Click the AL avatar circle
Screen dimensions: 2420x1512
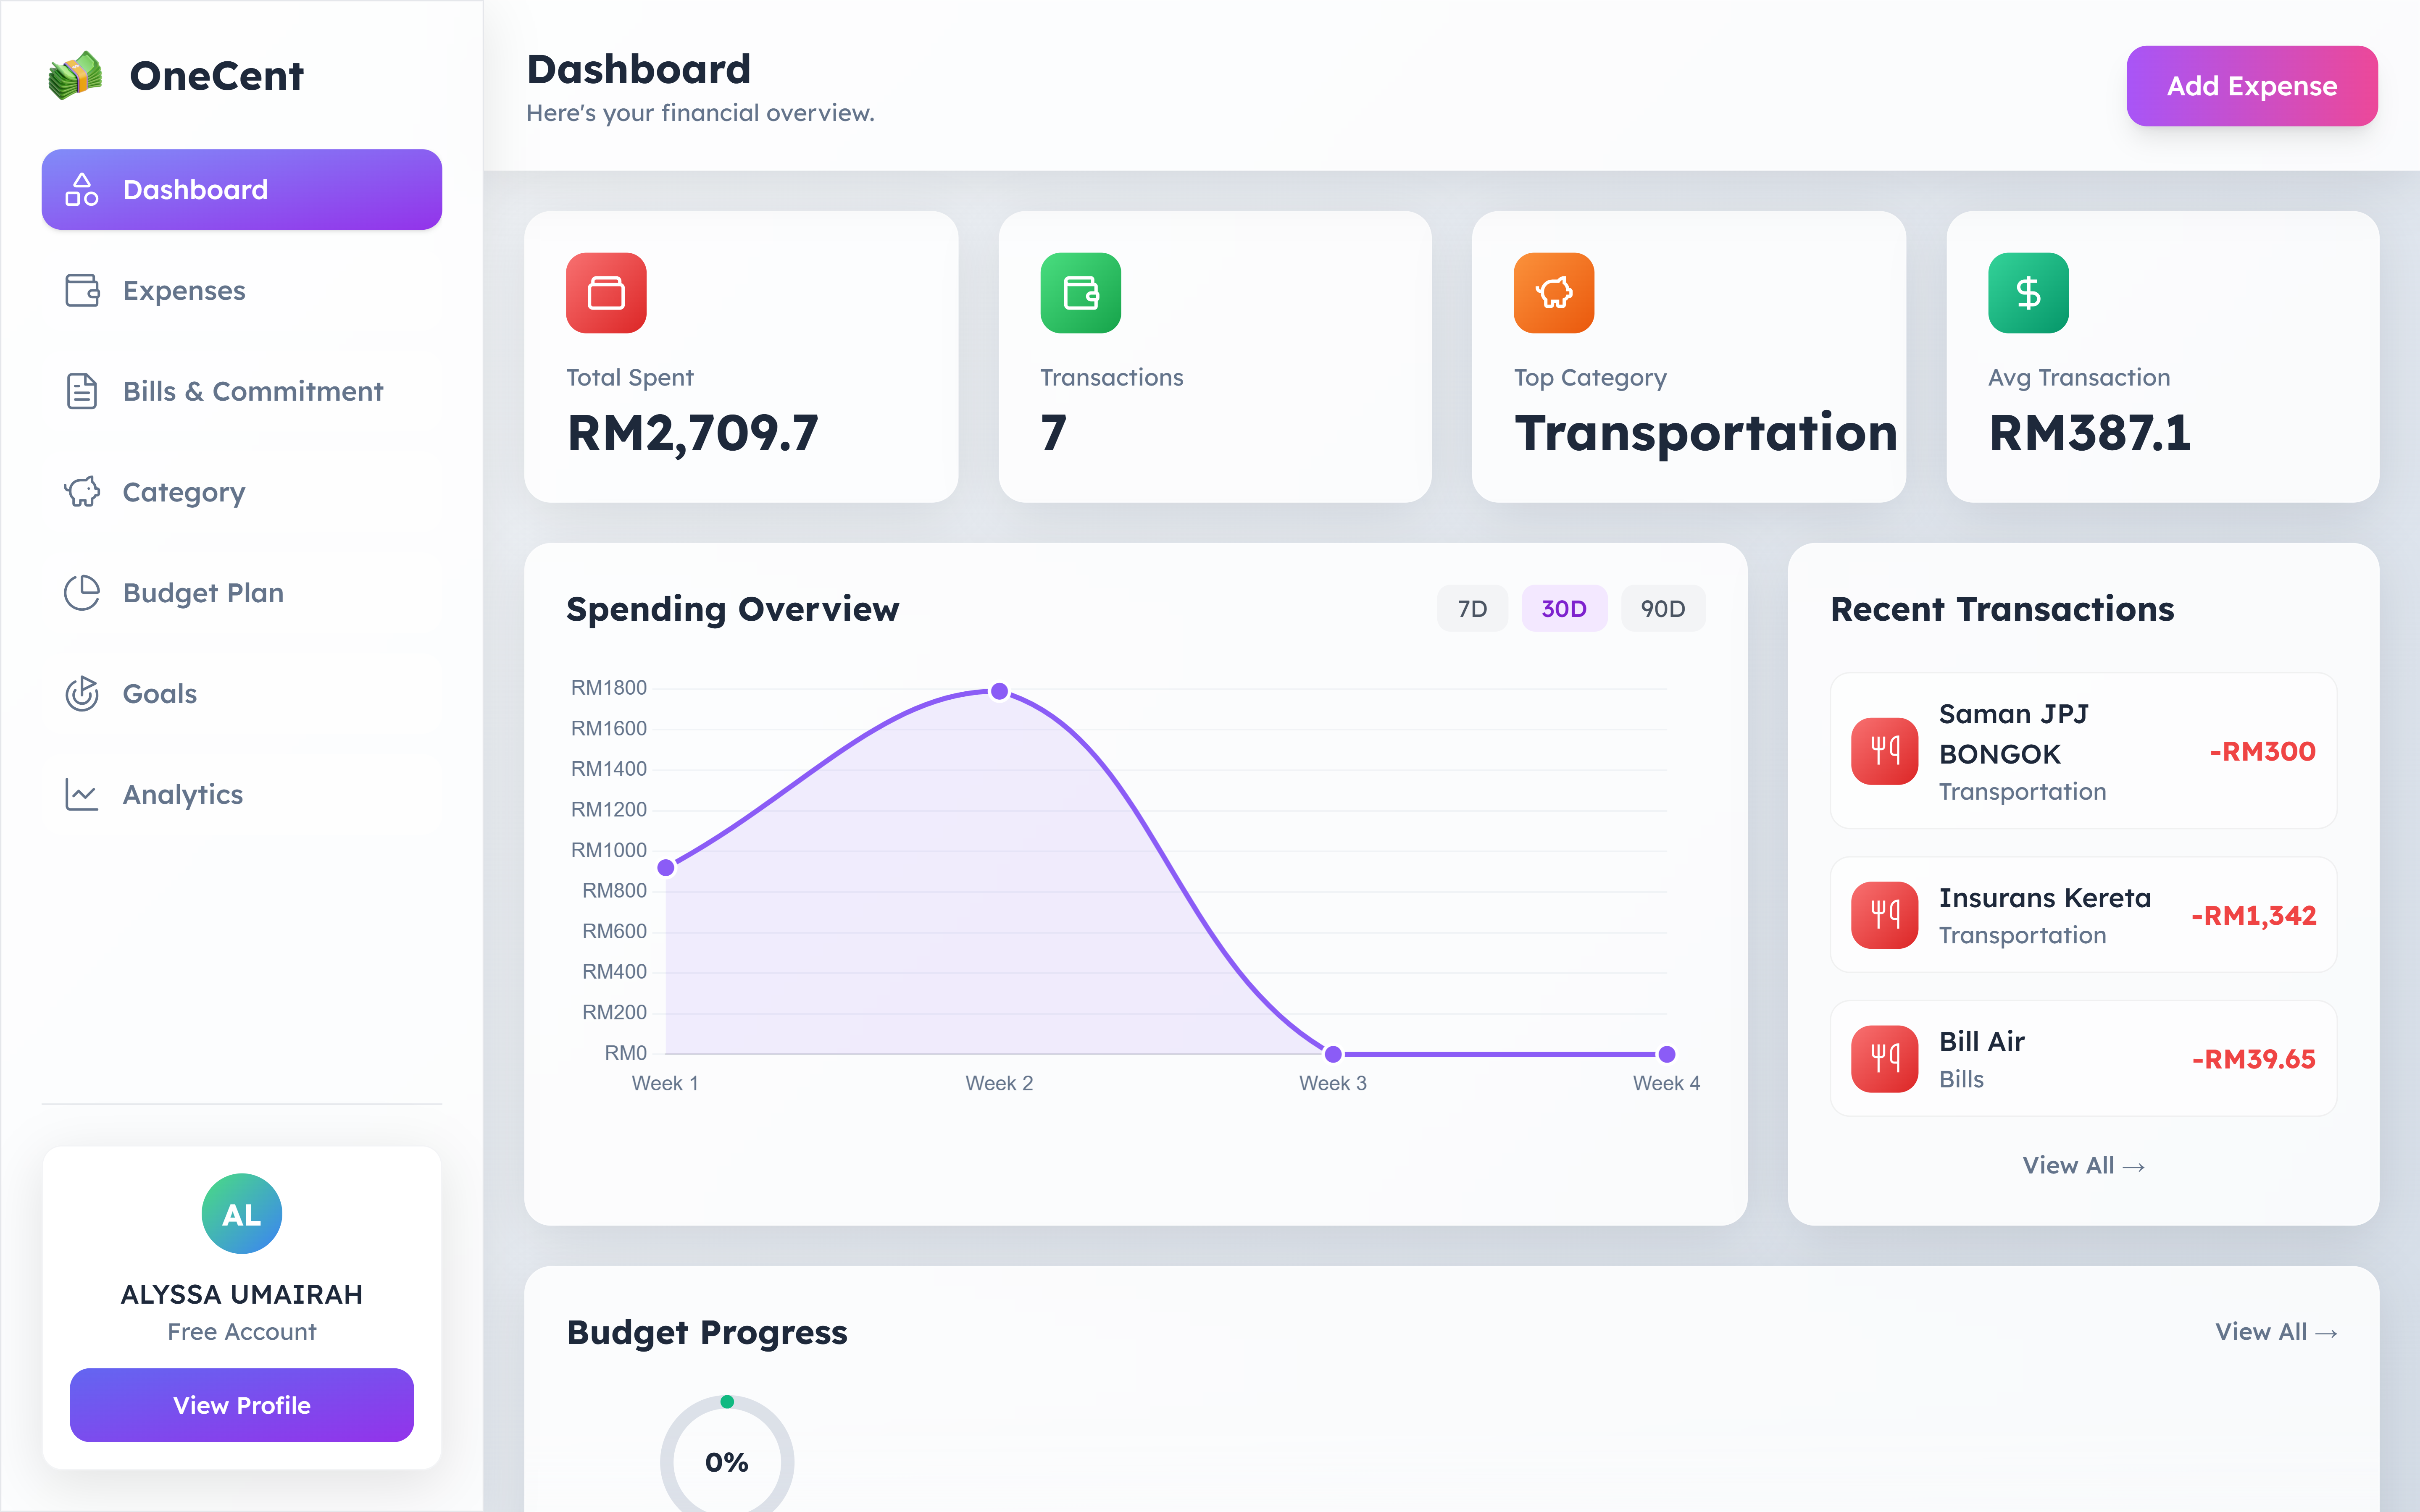(242, 1214)
